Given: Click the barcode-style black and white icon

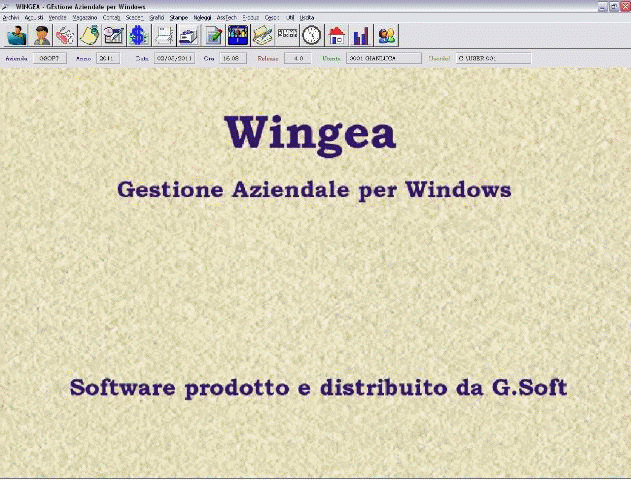Looking at the screenshot, I should 287,35.
